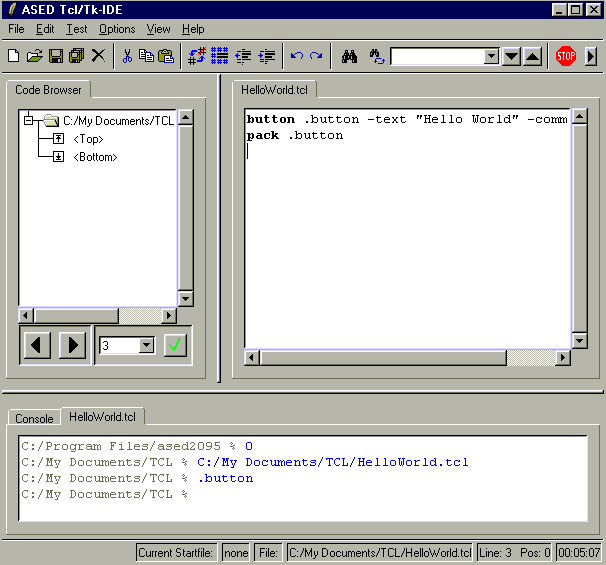The width and height of the screenshot is (606, 565).
Task: Toggle comment using the hash arrows icon
Action: tap(197, 56)
